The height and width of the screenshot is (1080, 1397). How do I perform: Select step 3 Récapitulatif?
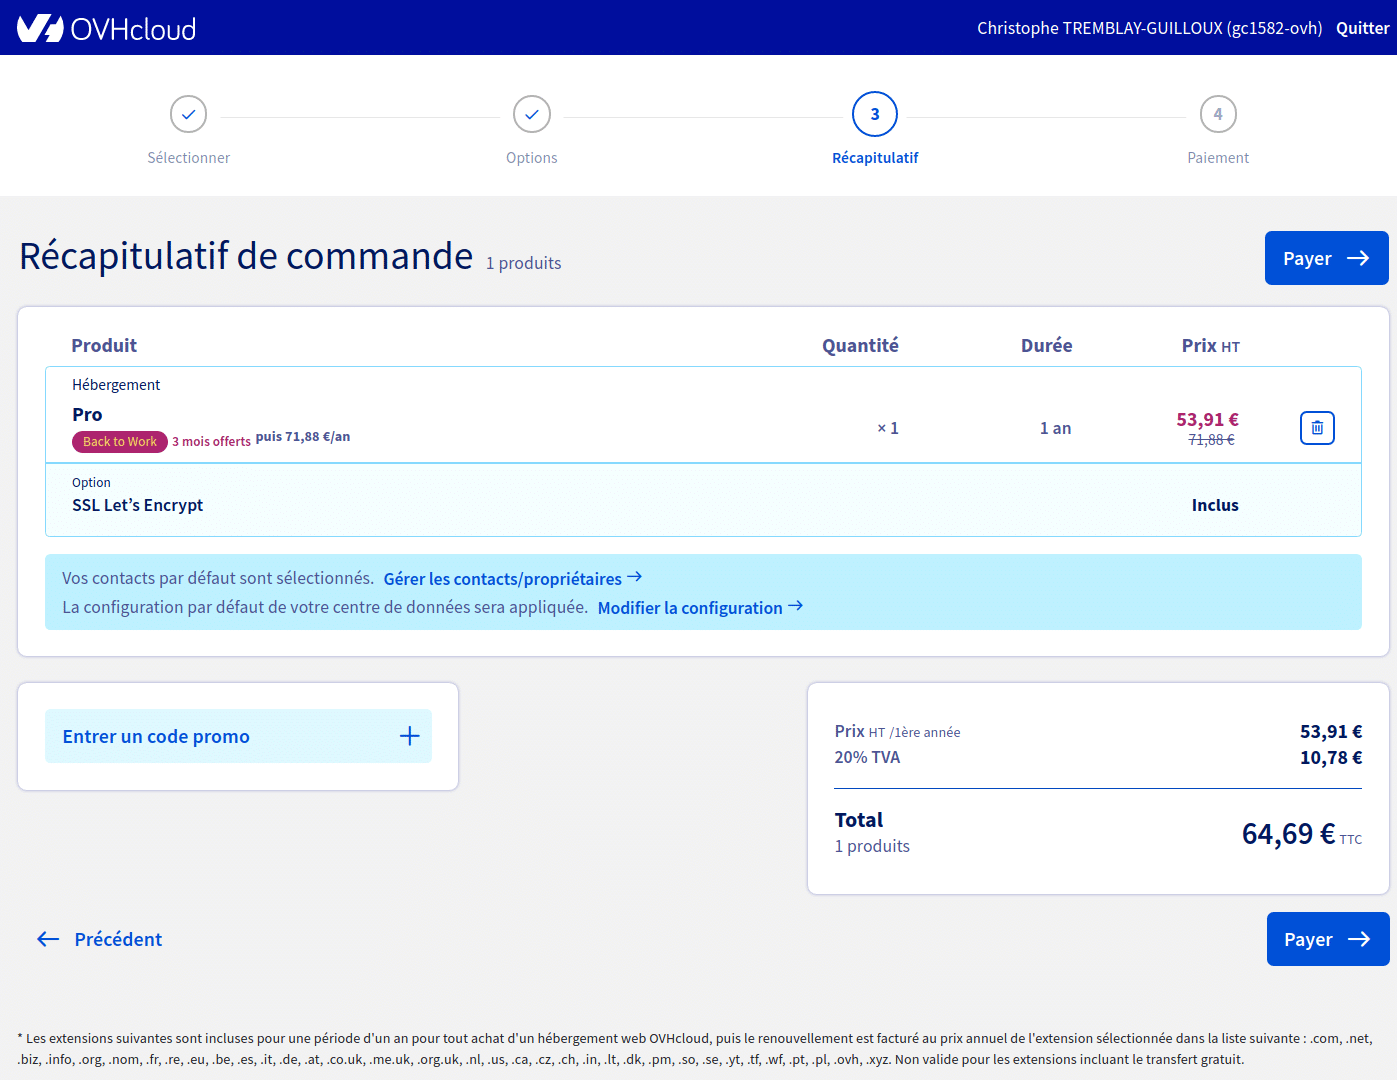pyautogui.click(x=875, y=130)
